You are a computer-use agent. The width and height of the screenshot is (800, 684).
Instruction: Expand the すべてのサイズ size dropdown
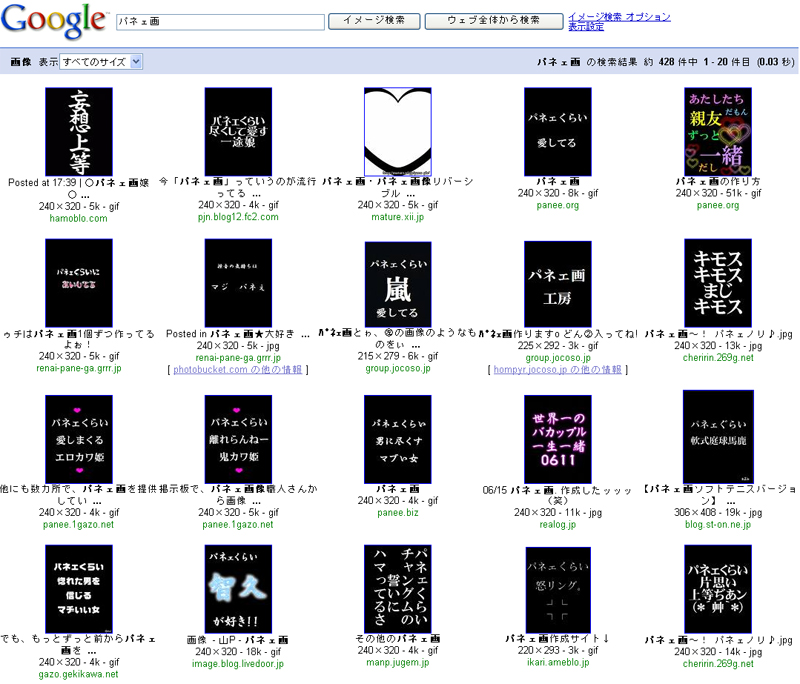[101, 62]
